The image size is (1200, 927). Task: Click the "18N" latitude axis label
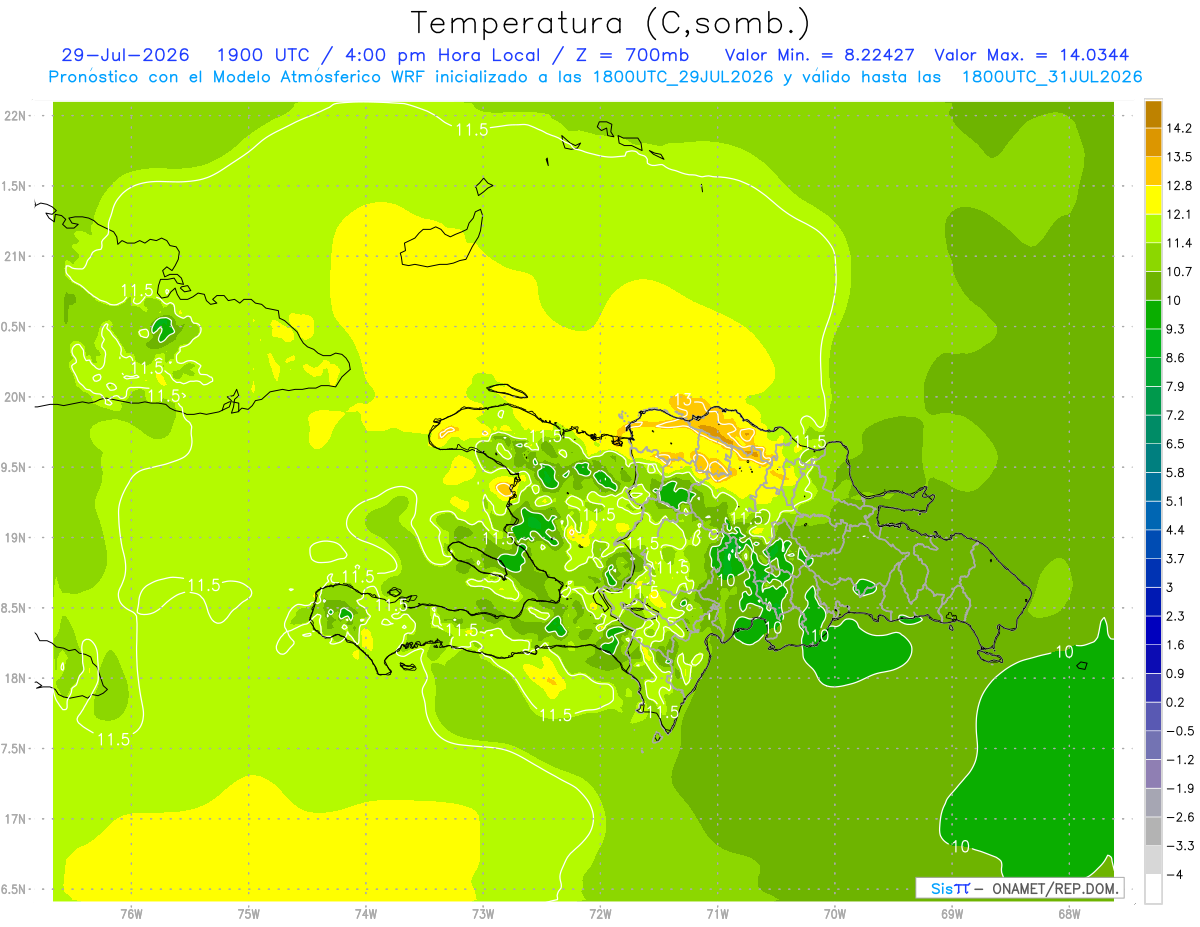[15, 679]
